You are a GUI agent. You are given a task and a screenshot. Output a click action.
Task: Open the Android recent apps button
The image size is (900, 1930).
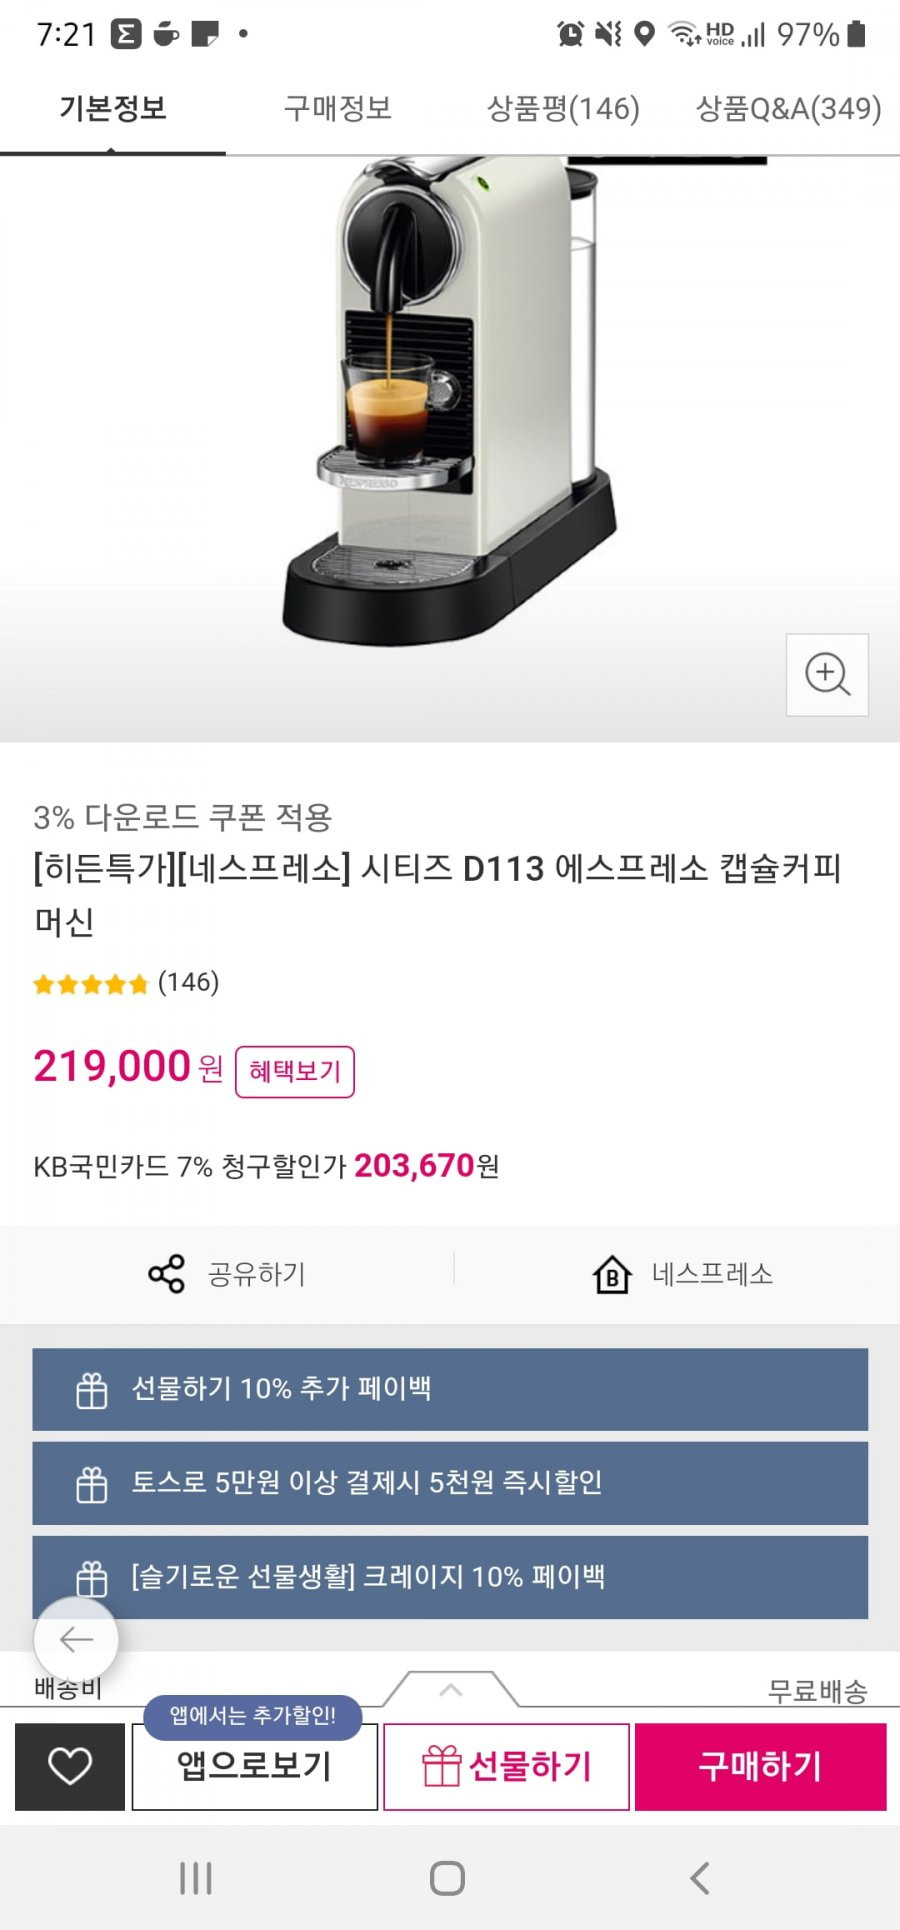pyautogui.click(x=196, y=1877)
